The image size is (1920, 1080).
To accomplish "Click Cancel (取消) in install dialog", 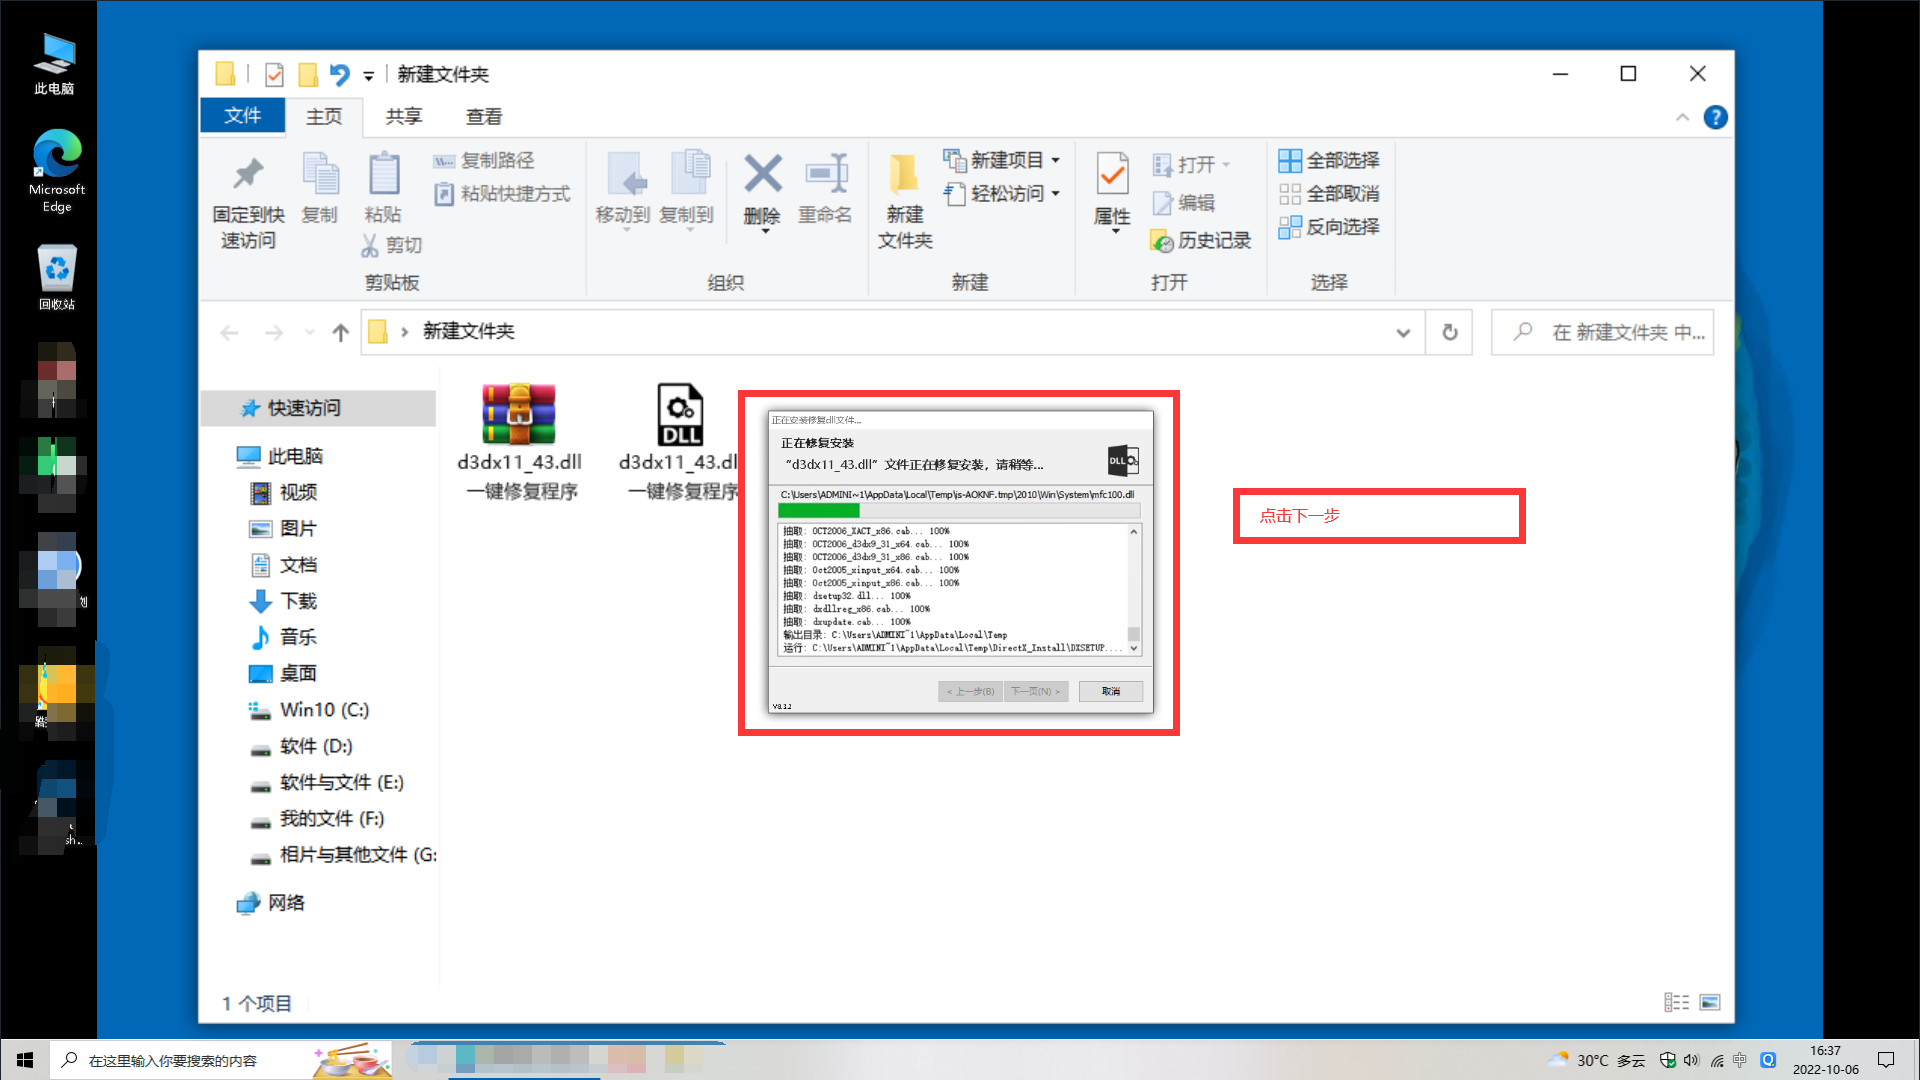I will point(1110,691).
